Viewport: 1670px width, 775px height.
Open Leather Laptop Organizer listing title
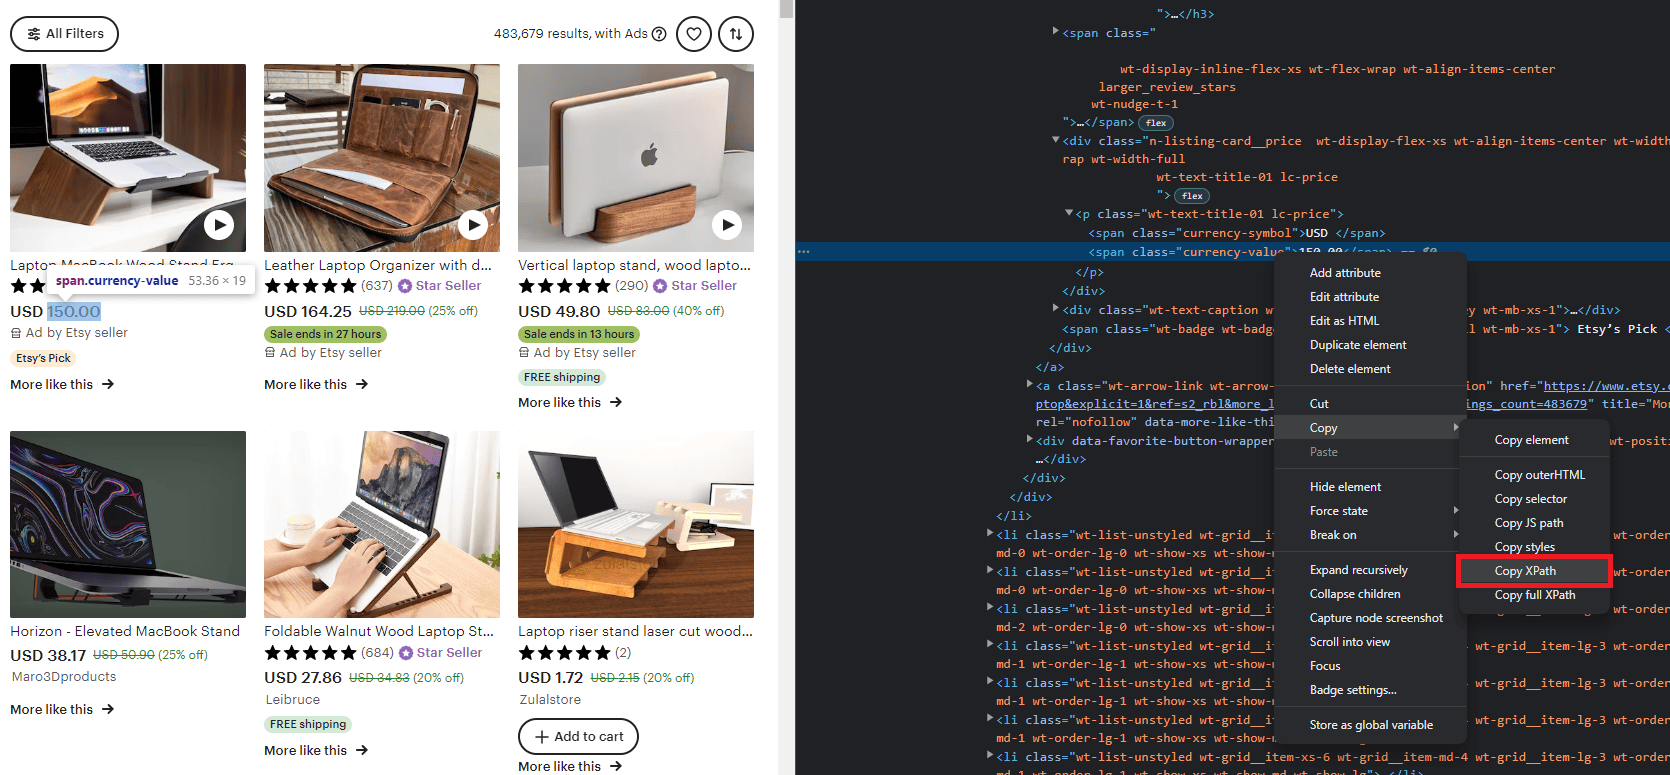click(378, 265)
